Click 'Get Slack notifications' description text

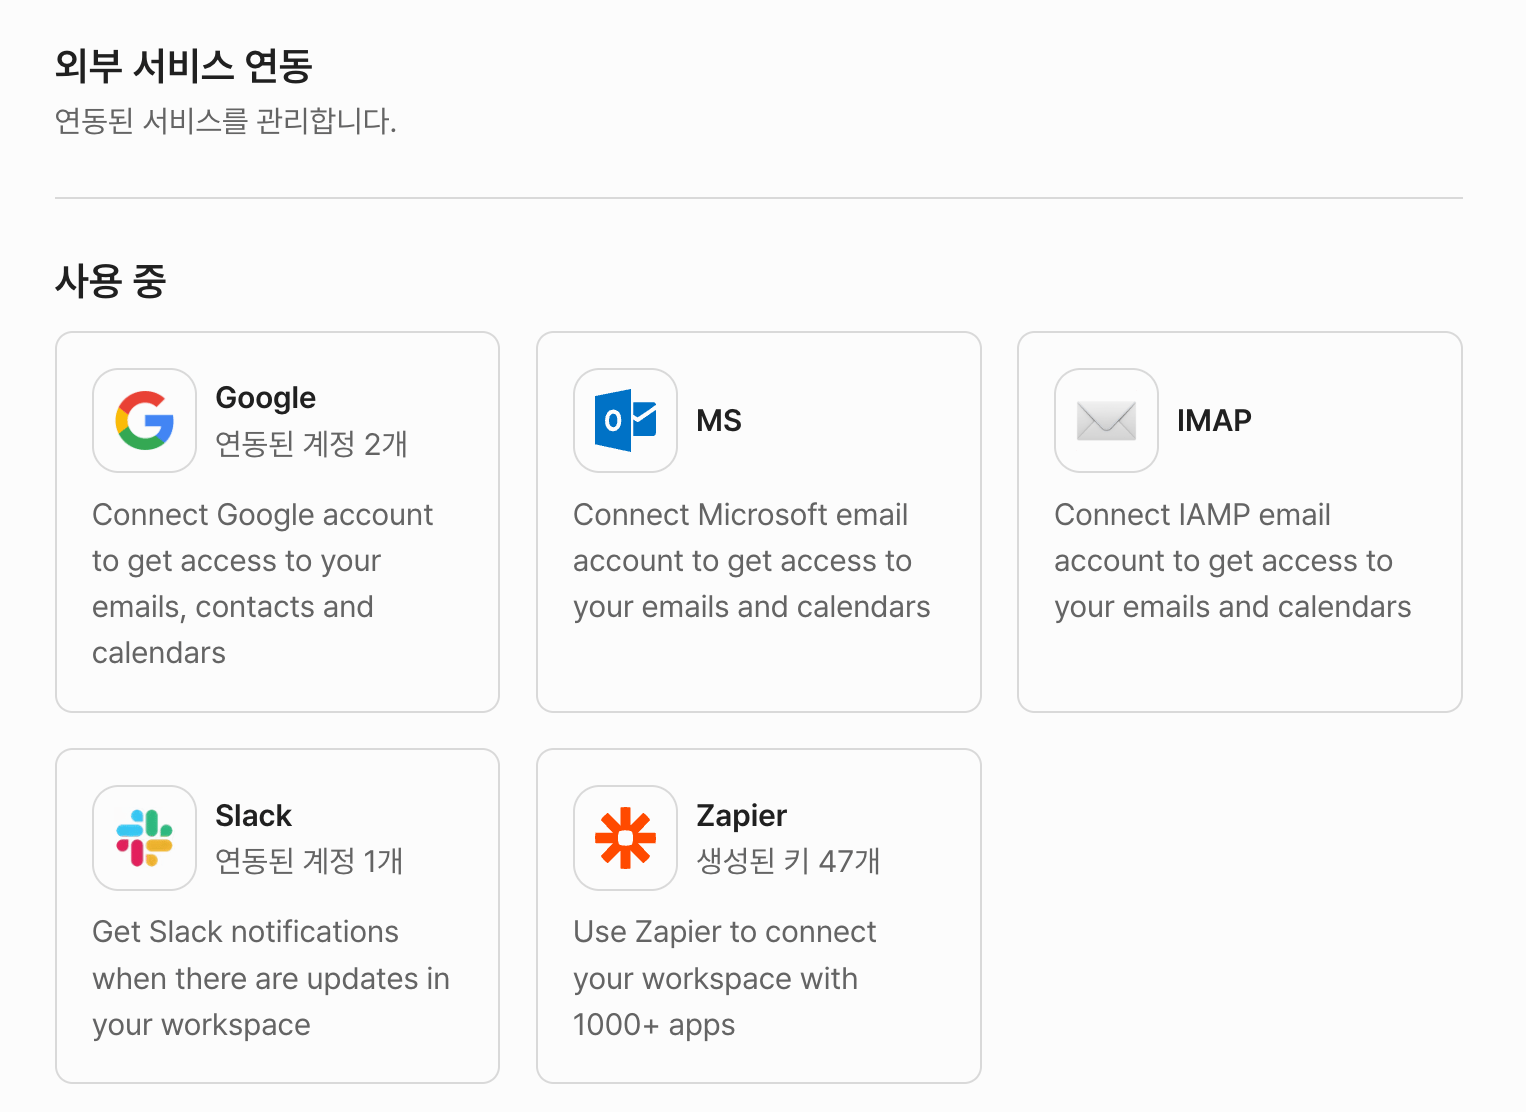[271, 978]
